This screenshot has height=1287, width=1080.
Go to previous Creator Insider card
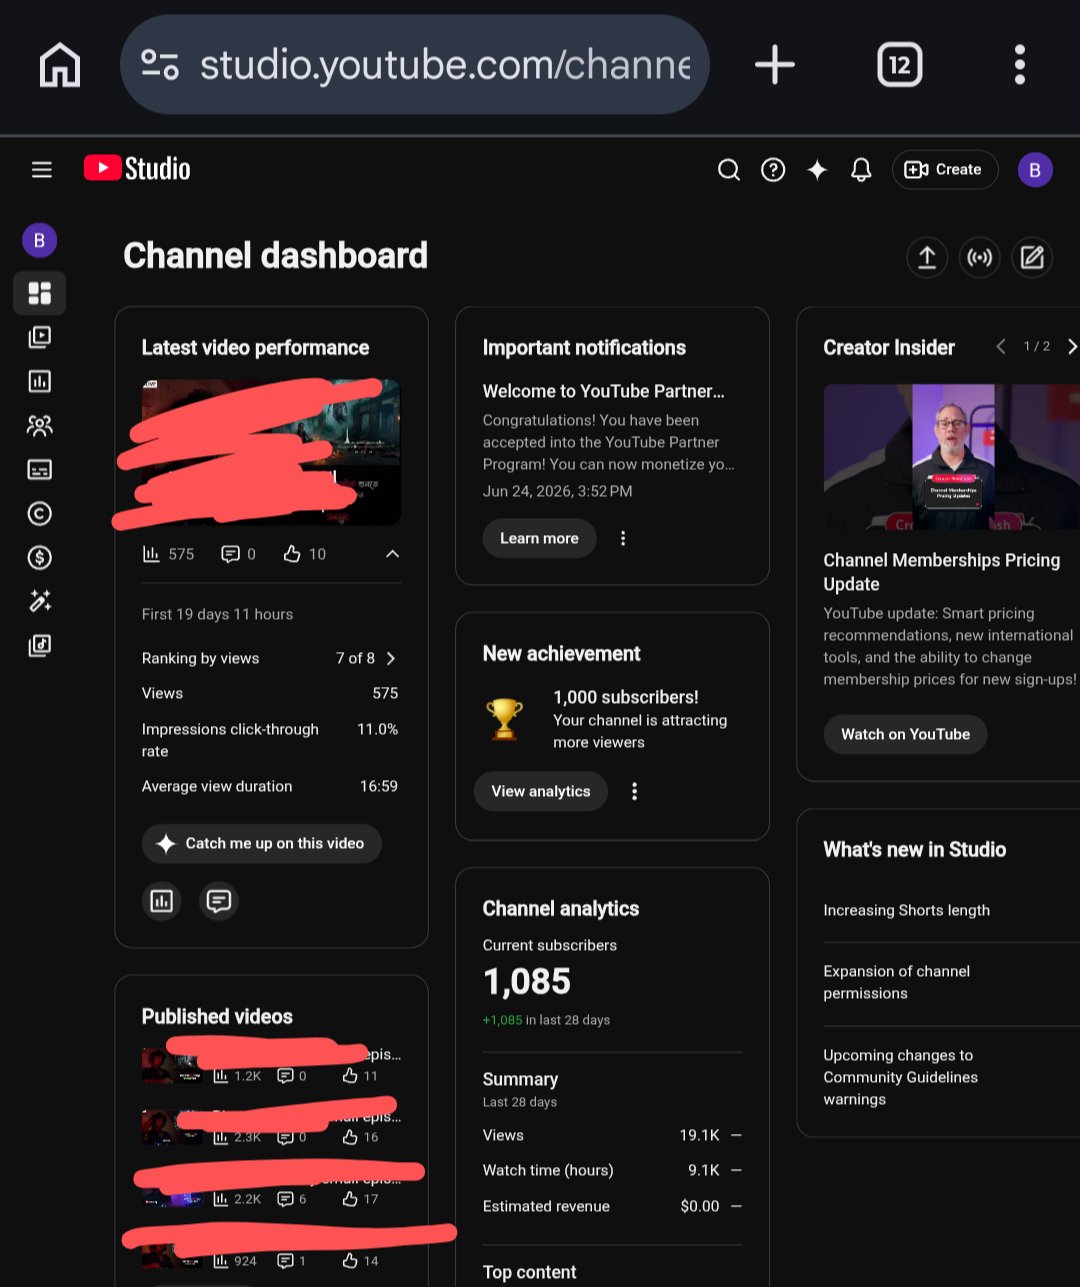[x=1001, y=346]
